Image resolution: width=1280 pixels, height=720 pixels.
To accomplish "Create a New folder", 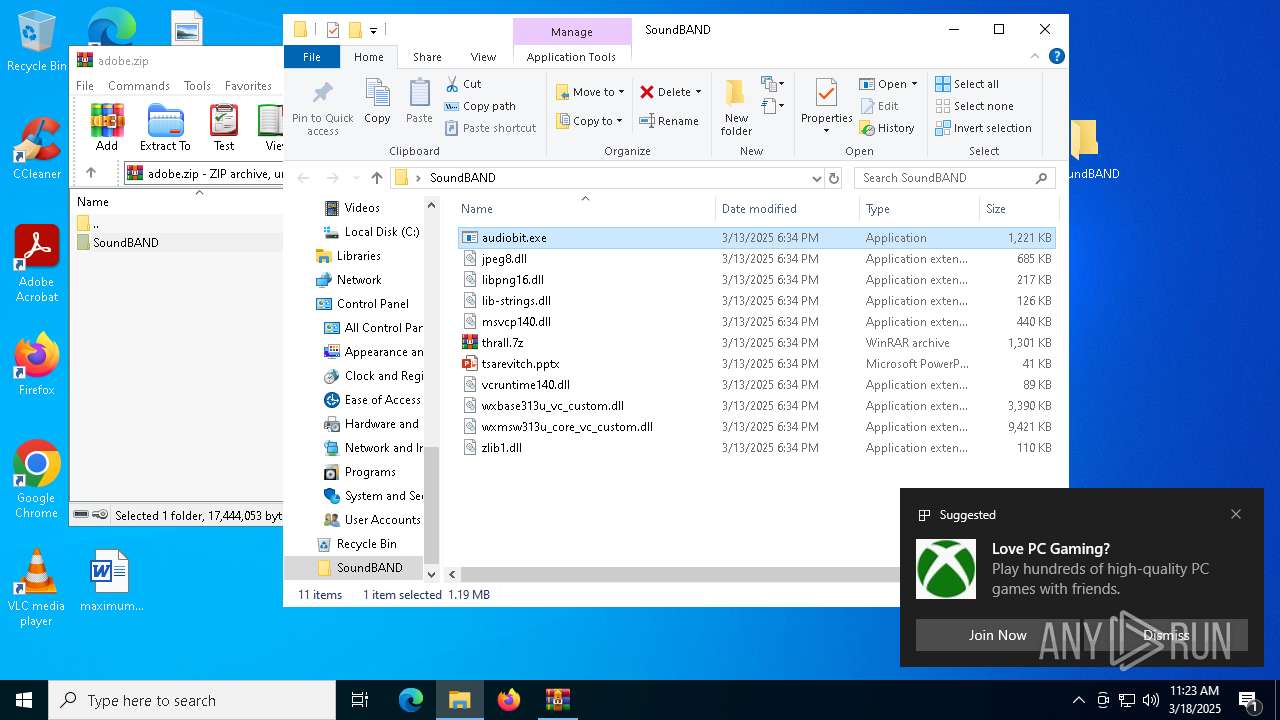I will tap(736, 108).
